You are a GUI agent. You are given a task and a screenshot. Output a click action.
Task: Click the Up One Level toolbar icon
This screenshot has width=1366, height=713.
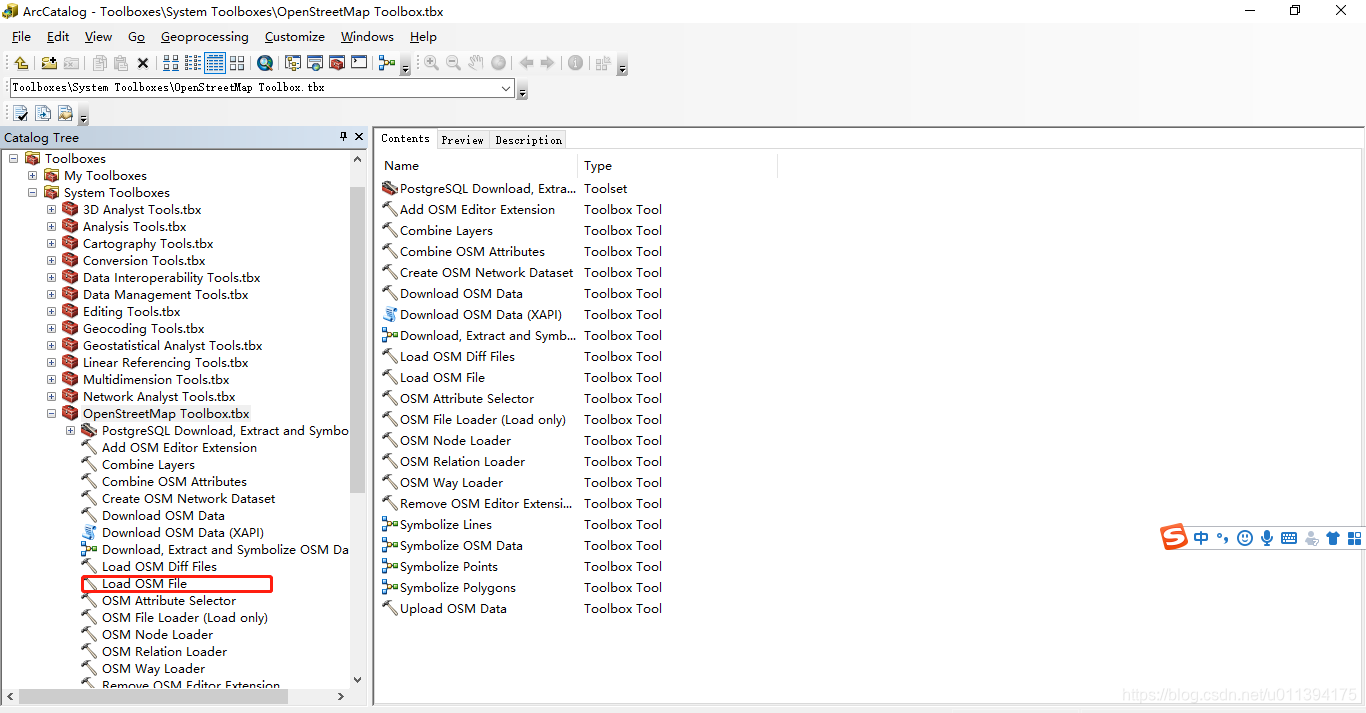pyautogui.click(x=21, y=63)
